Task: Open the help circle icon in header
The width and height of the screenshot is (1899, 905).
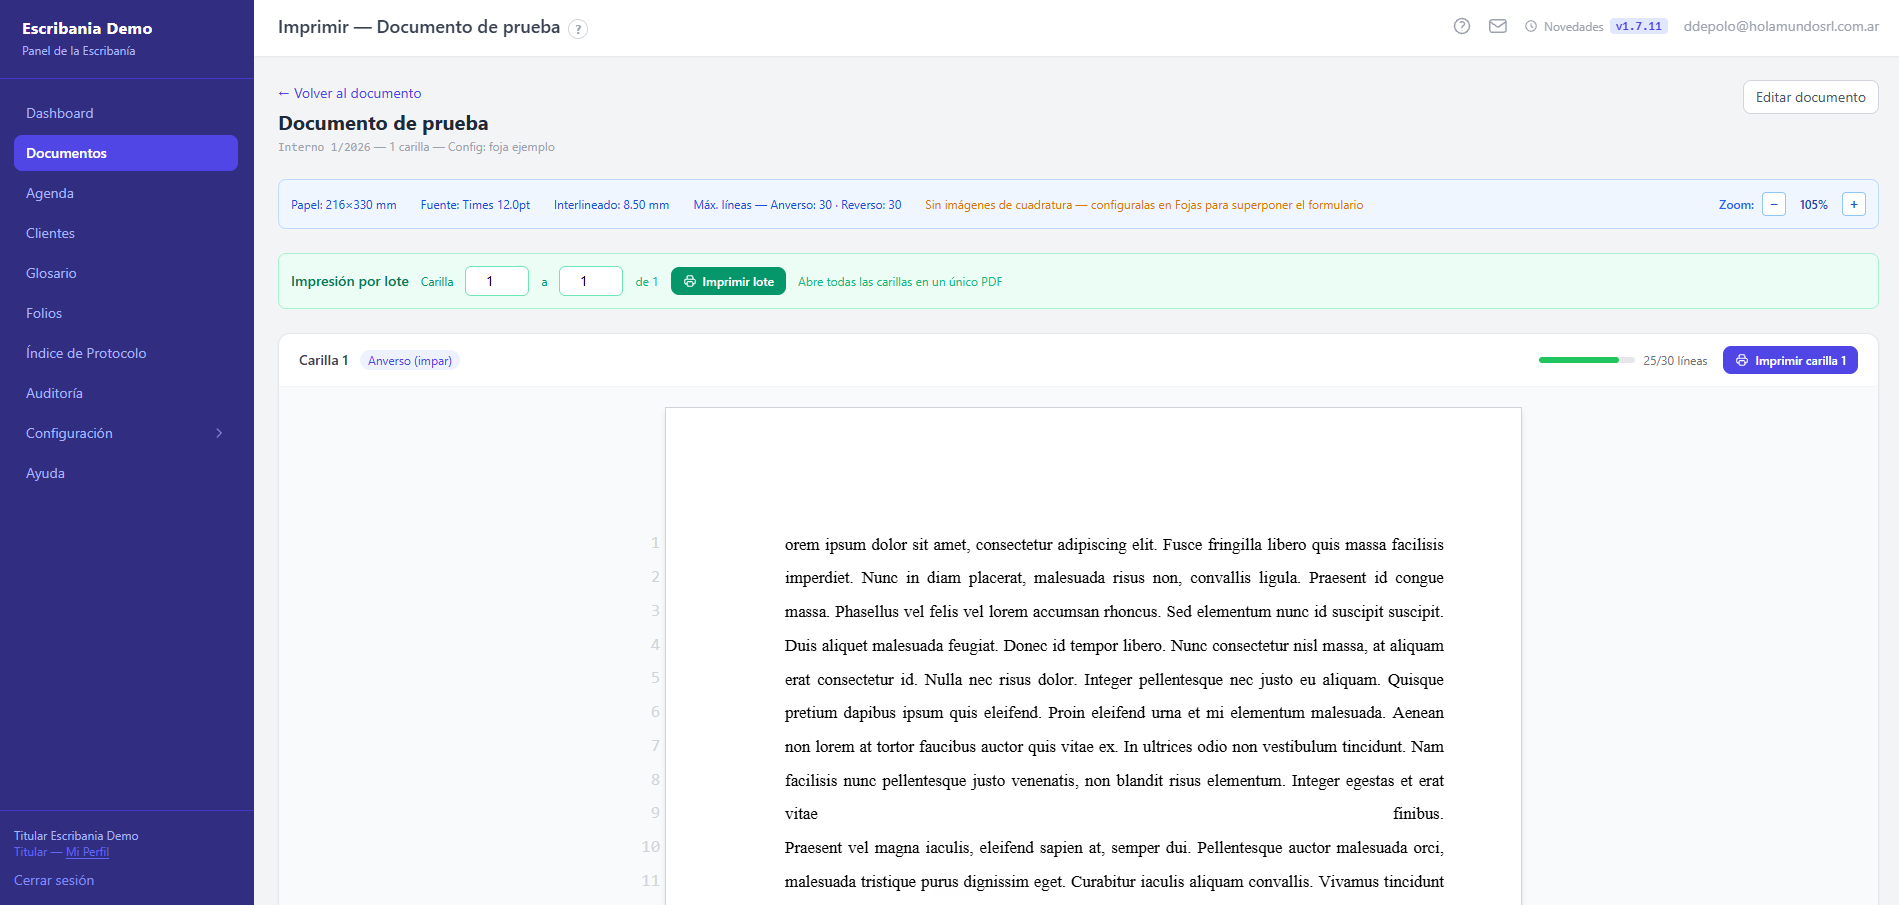Action: (x=1462, y=26)
